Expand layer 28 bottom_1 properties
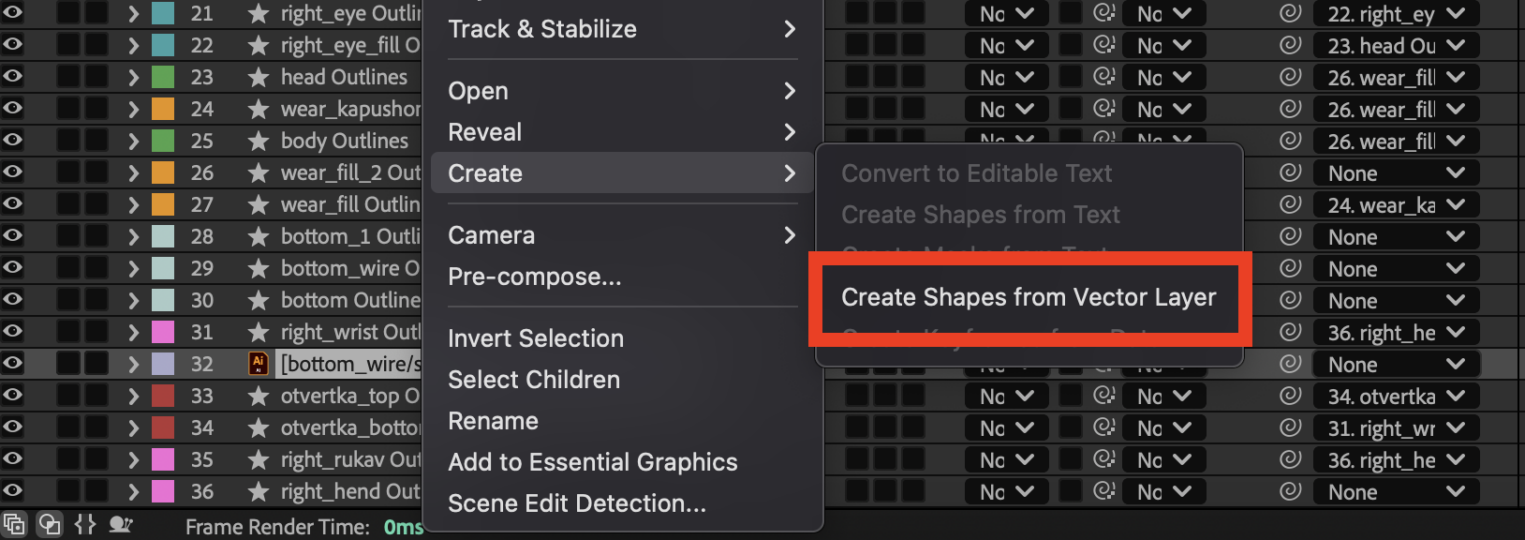Image resolution: width=1525 pixels, height=540 pixels. click(133, 237)
